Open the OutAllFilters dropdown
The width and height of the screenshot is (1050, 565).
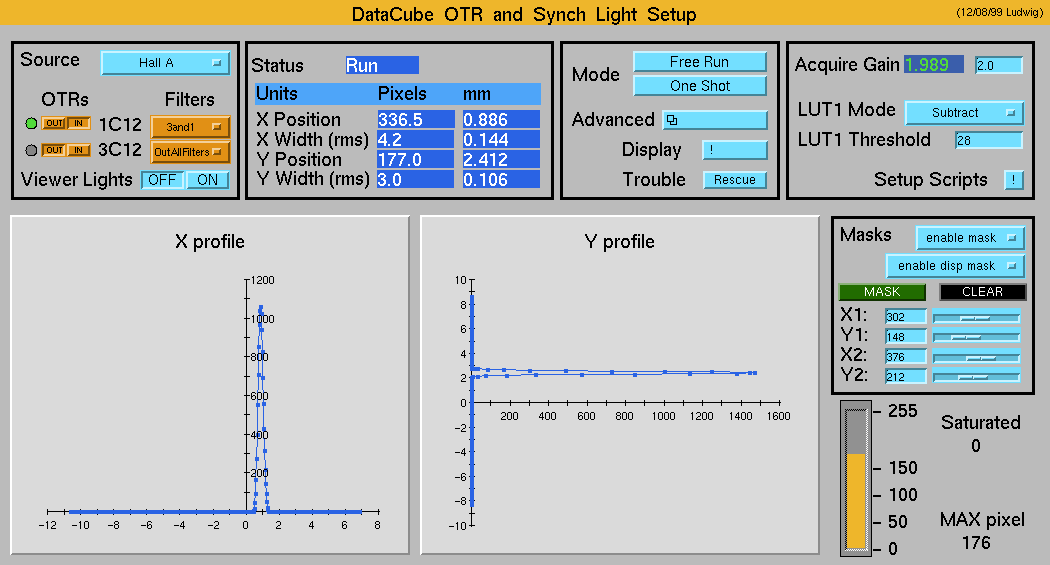pyautogui.click(x=190, y=153)
